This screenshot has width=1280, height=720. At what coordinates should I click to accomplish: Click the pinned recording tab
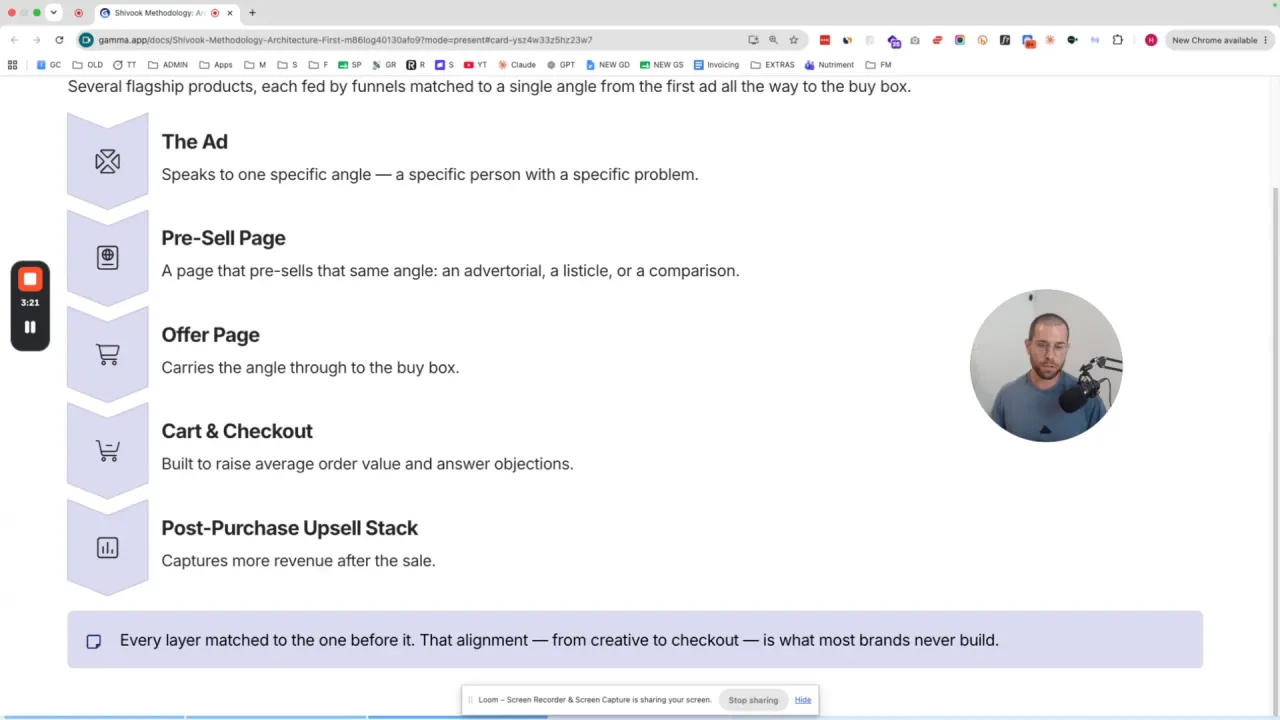pyautogui.click(x=79, y=13)
